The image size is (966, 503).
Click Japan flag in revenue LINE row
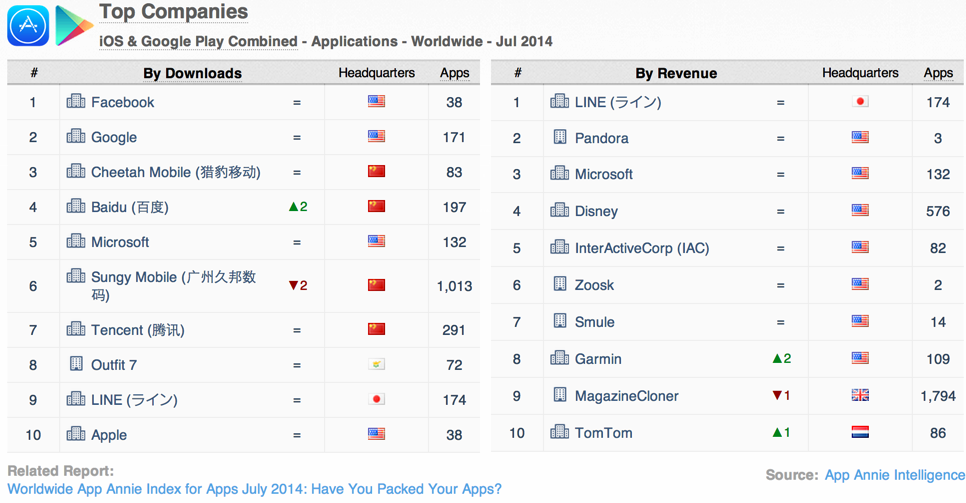(860, 102)
